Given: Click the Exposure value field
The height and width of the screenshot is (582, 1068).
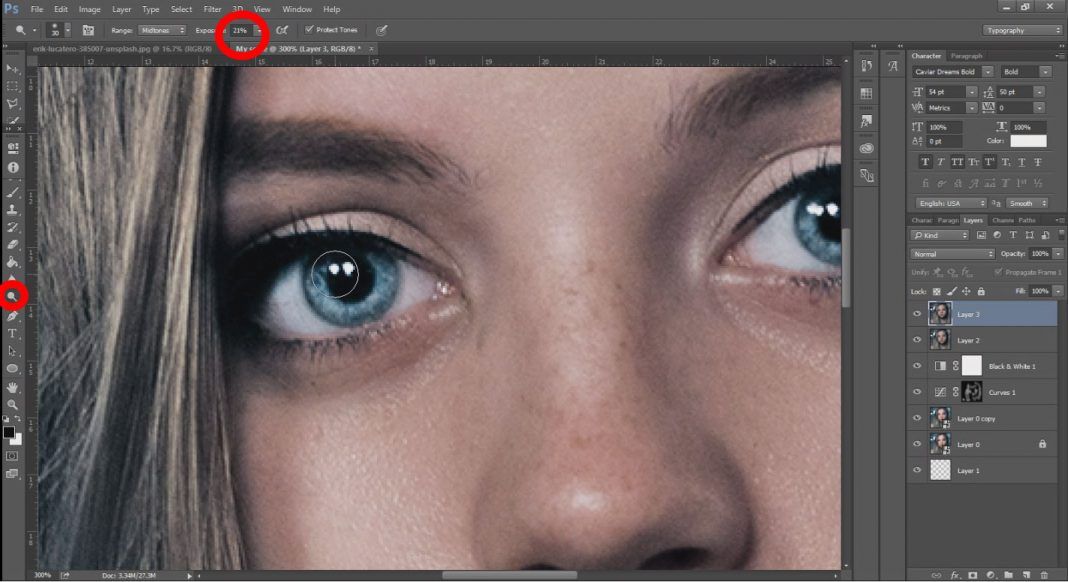Looking at the screenshot, I should [x=241, y=30].
